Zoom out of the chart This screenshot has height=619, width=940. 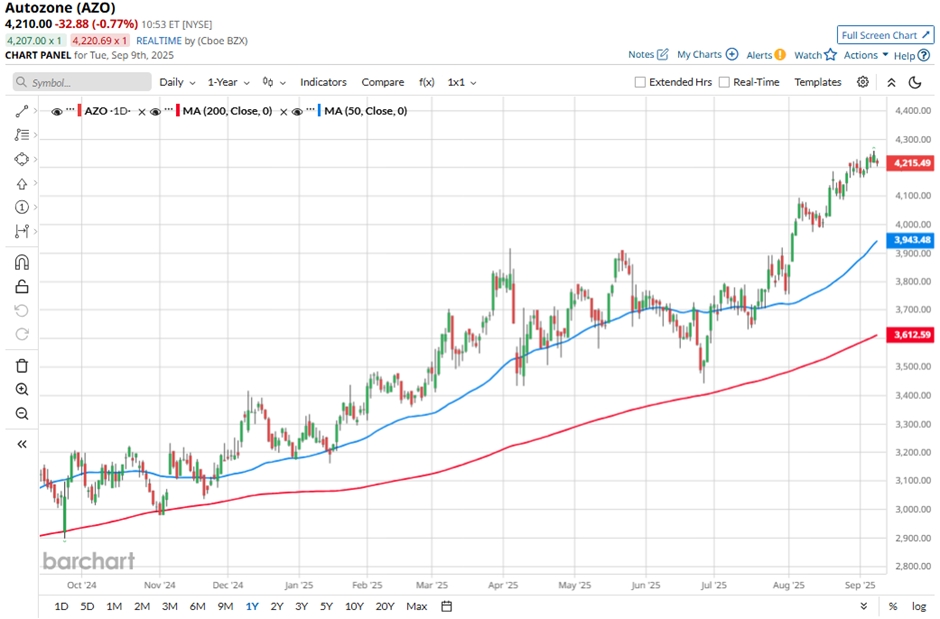click(22, 413)
